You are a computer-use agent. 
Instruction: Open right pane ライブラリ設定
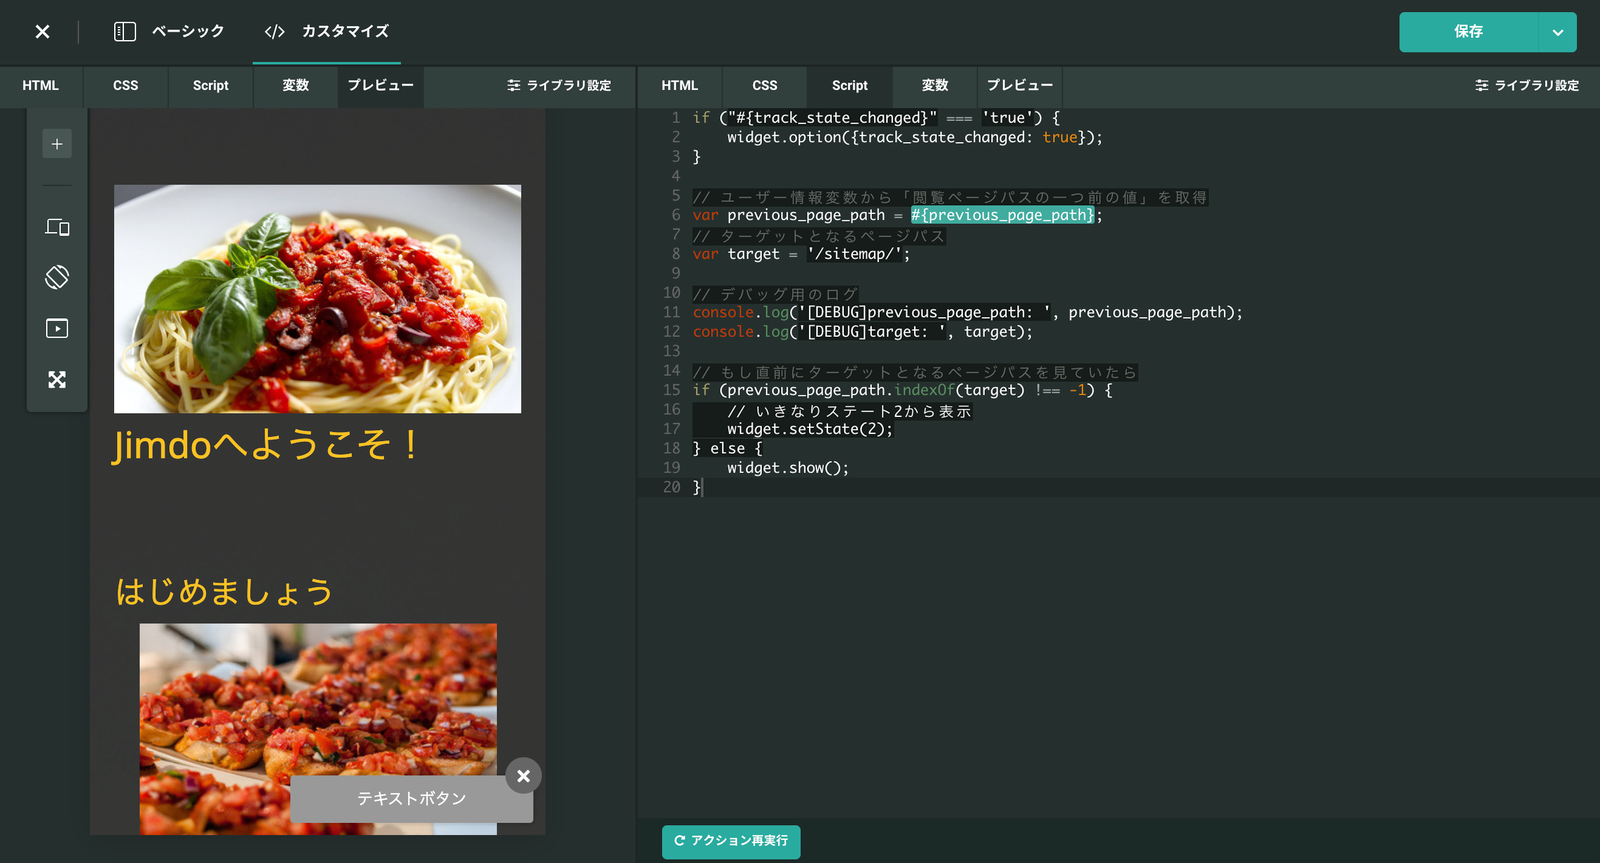tap(1527, 86)
